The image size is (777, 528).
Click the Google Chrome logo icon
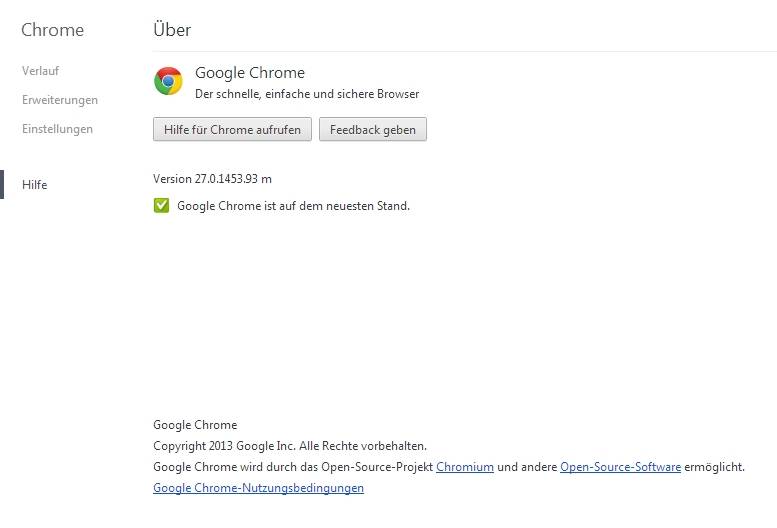coord(168,81)
